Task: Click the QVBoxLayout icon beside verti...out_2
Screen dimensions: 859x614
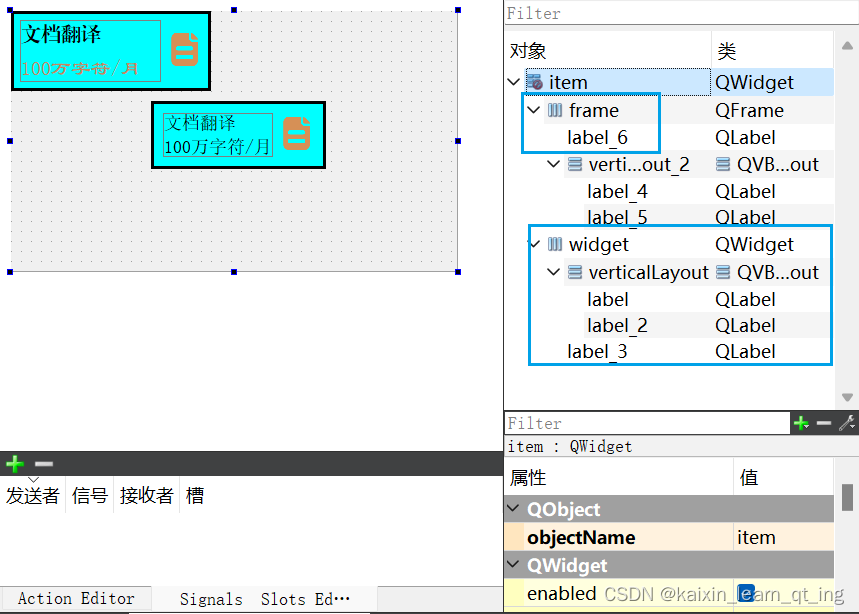Action: point(577,164)
